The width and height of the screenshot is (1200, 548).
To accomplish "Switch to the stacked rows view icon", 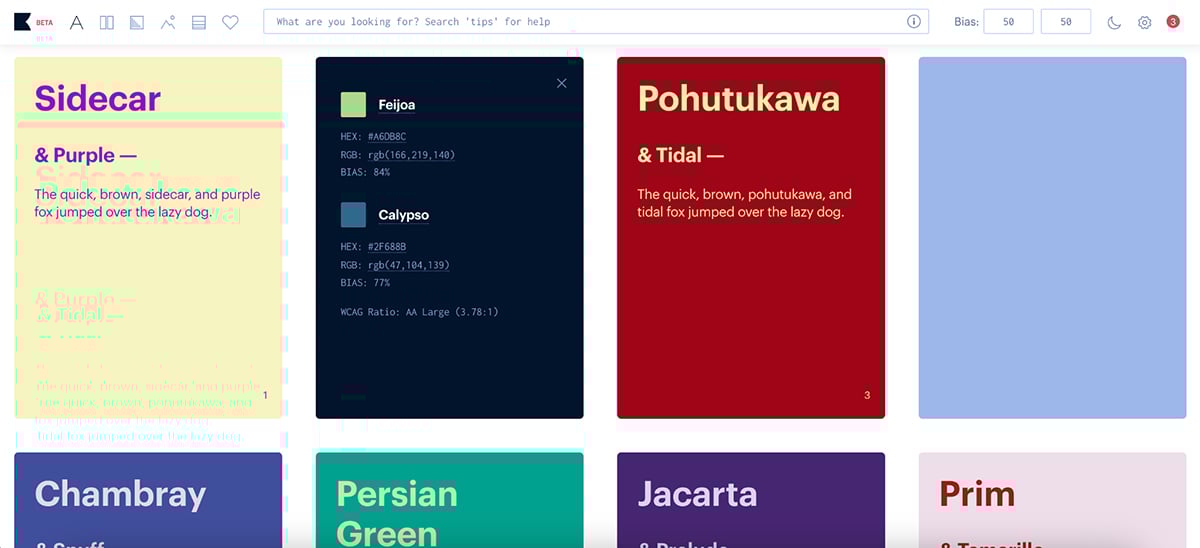I will (x=199, y=22).
